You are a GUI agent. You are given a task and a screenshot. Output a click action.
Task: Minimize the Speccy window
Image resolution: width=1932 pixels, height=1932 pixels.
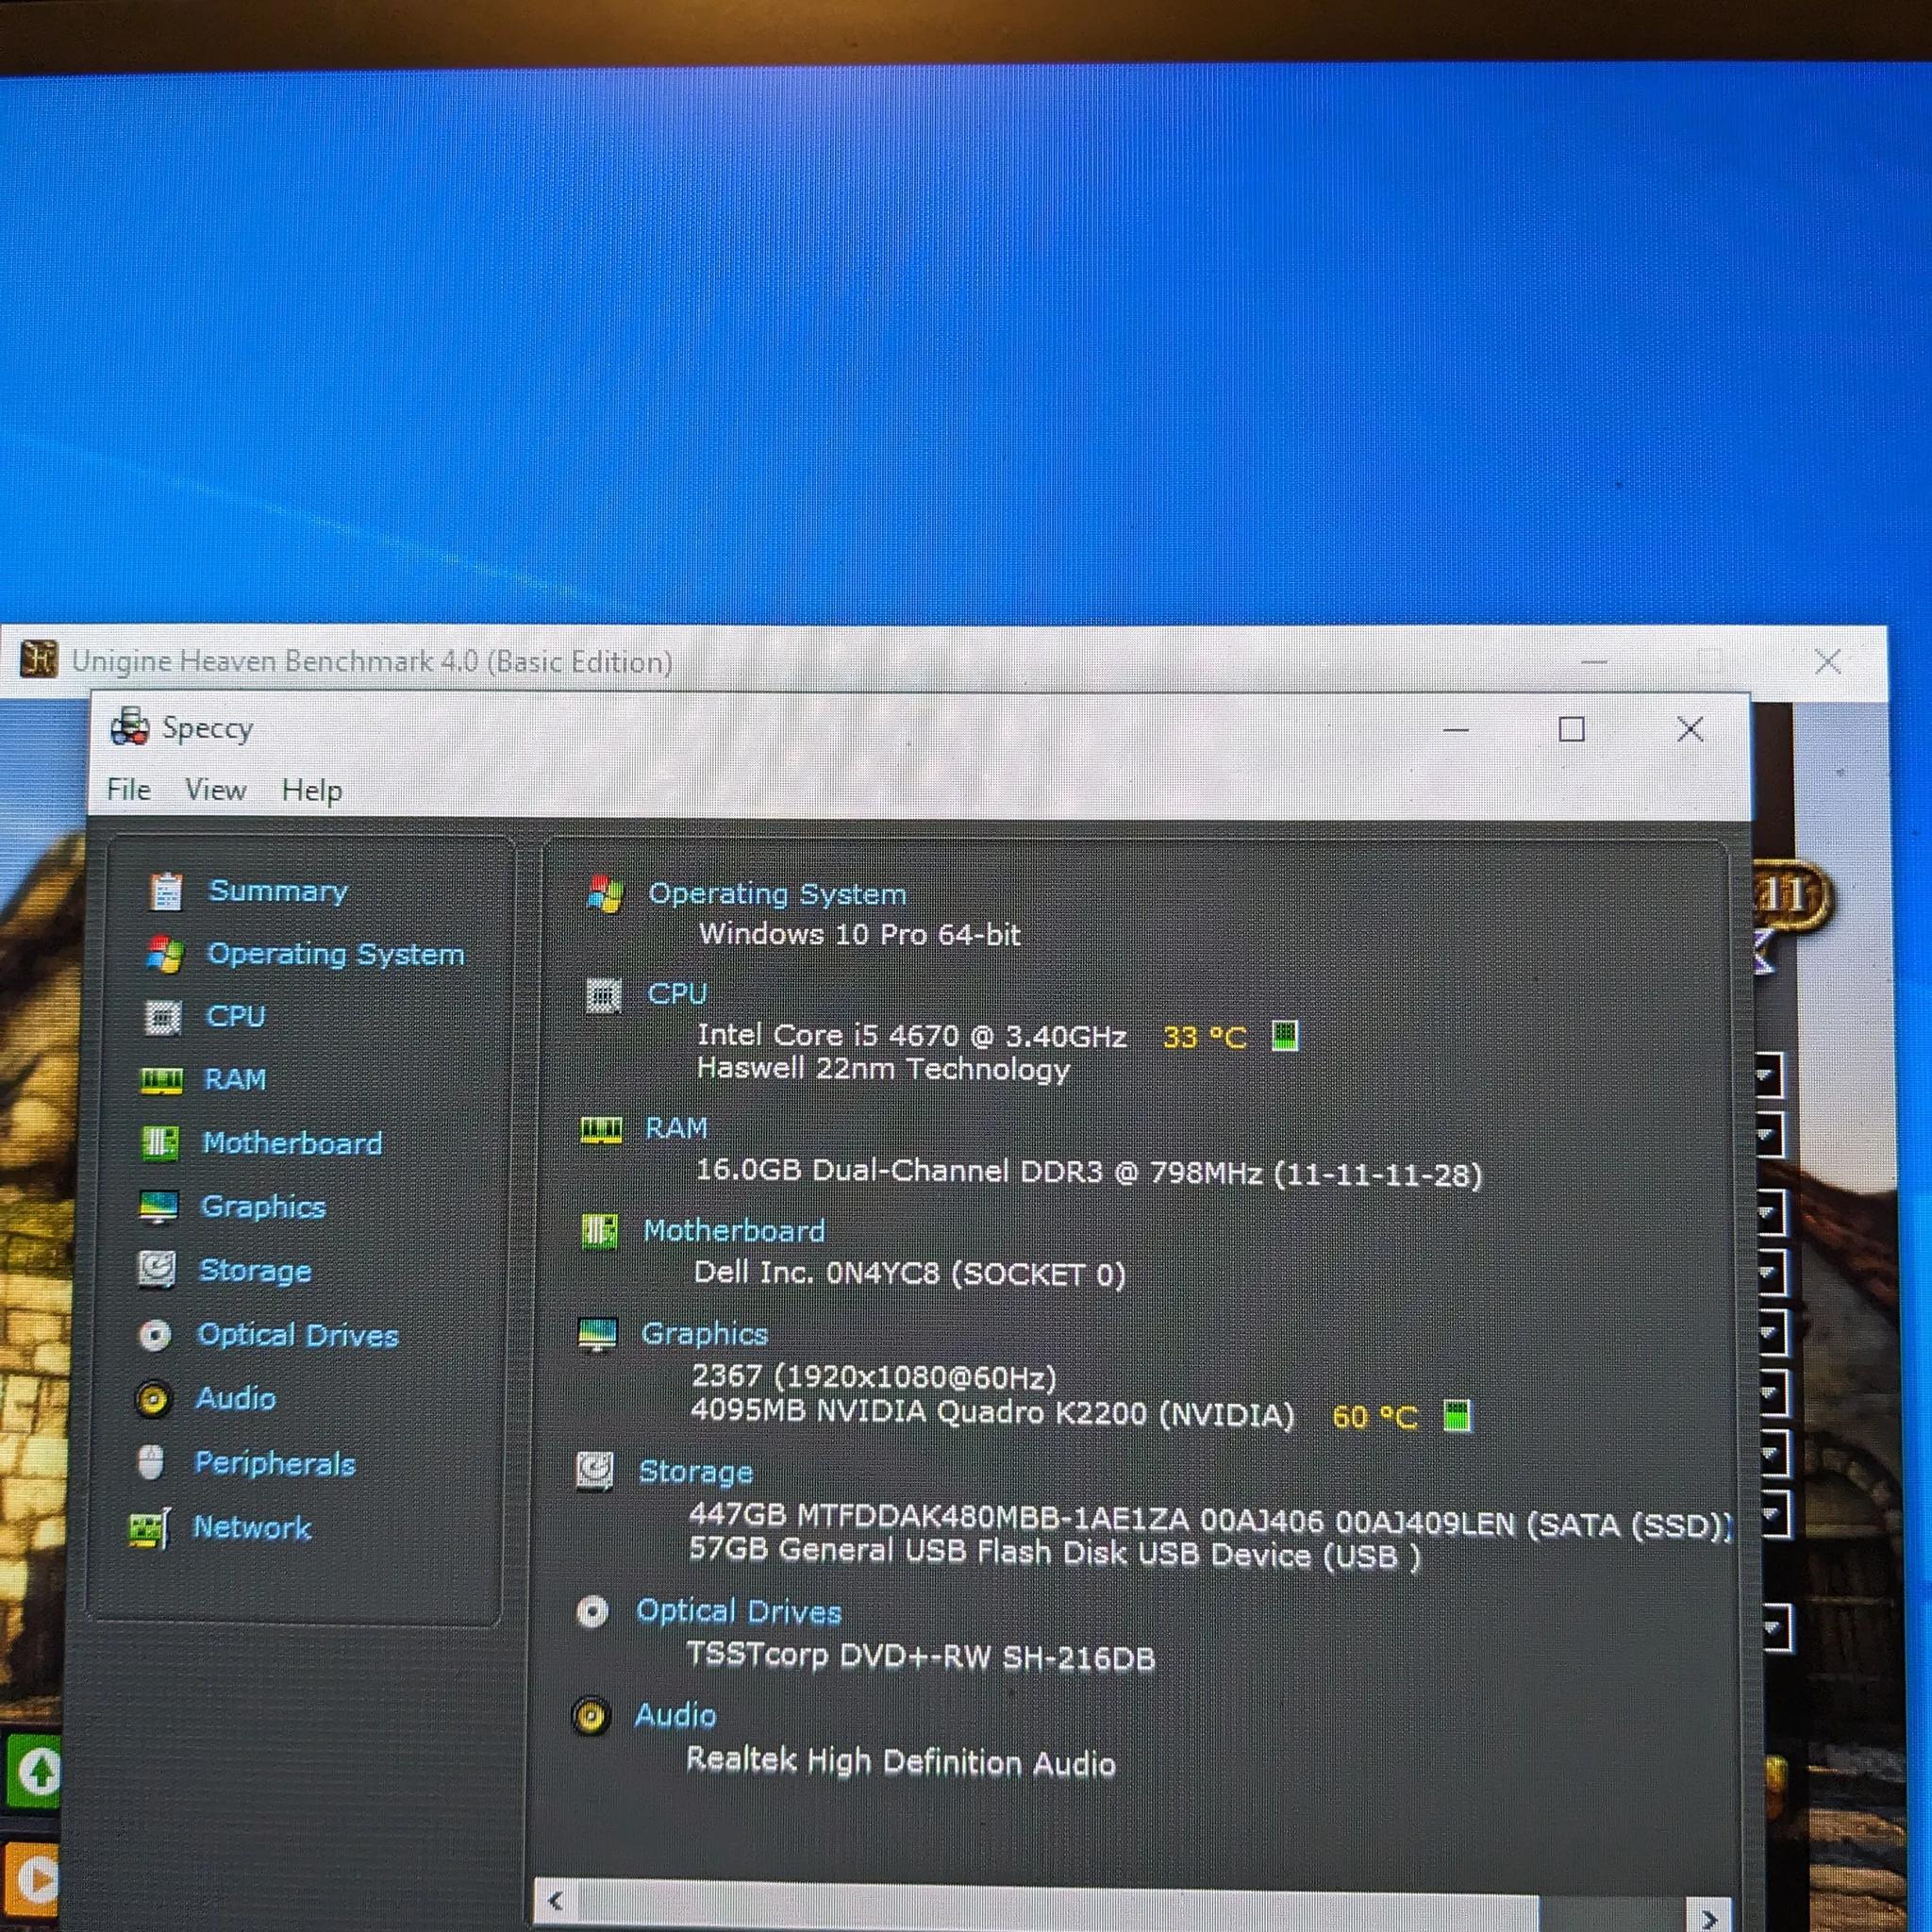tap(1457, 730)
